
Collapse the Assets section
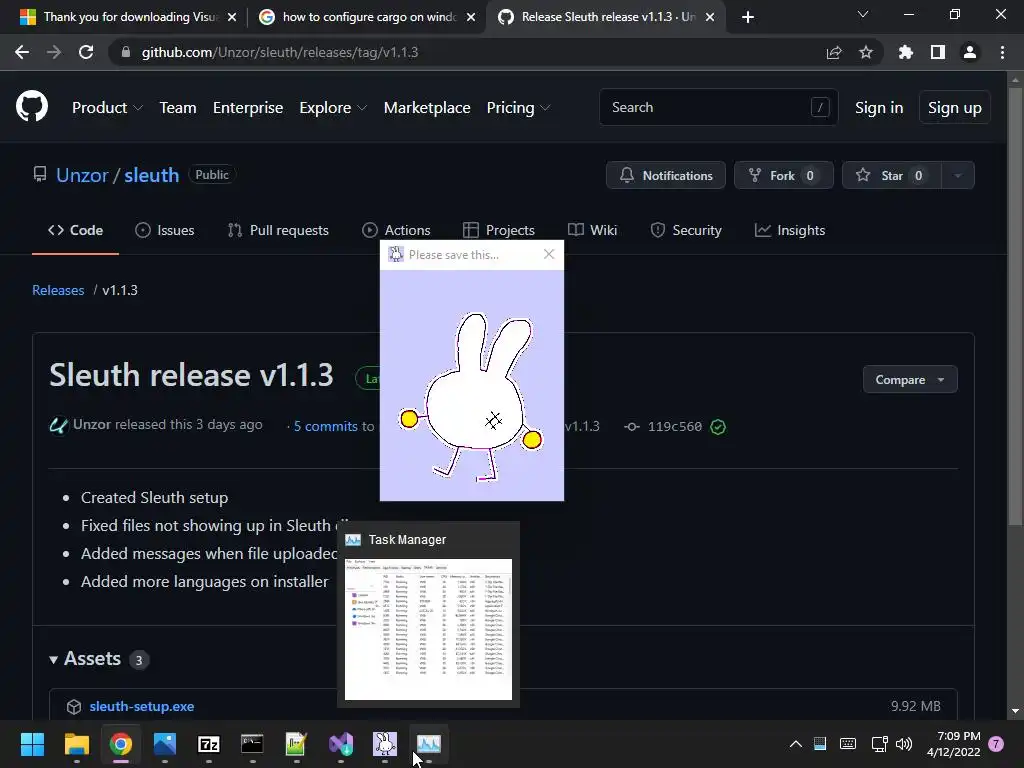click(85, 659)
